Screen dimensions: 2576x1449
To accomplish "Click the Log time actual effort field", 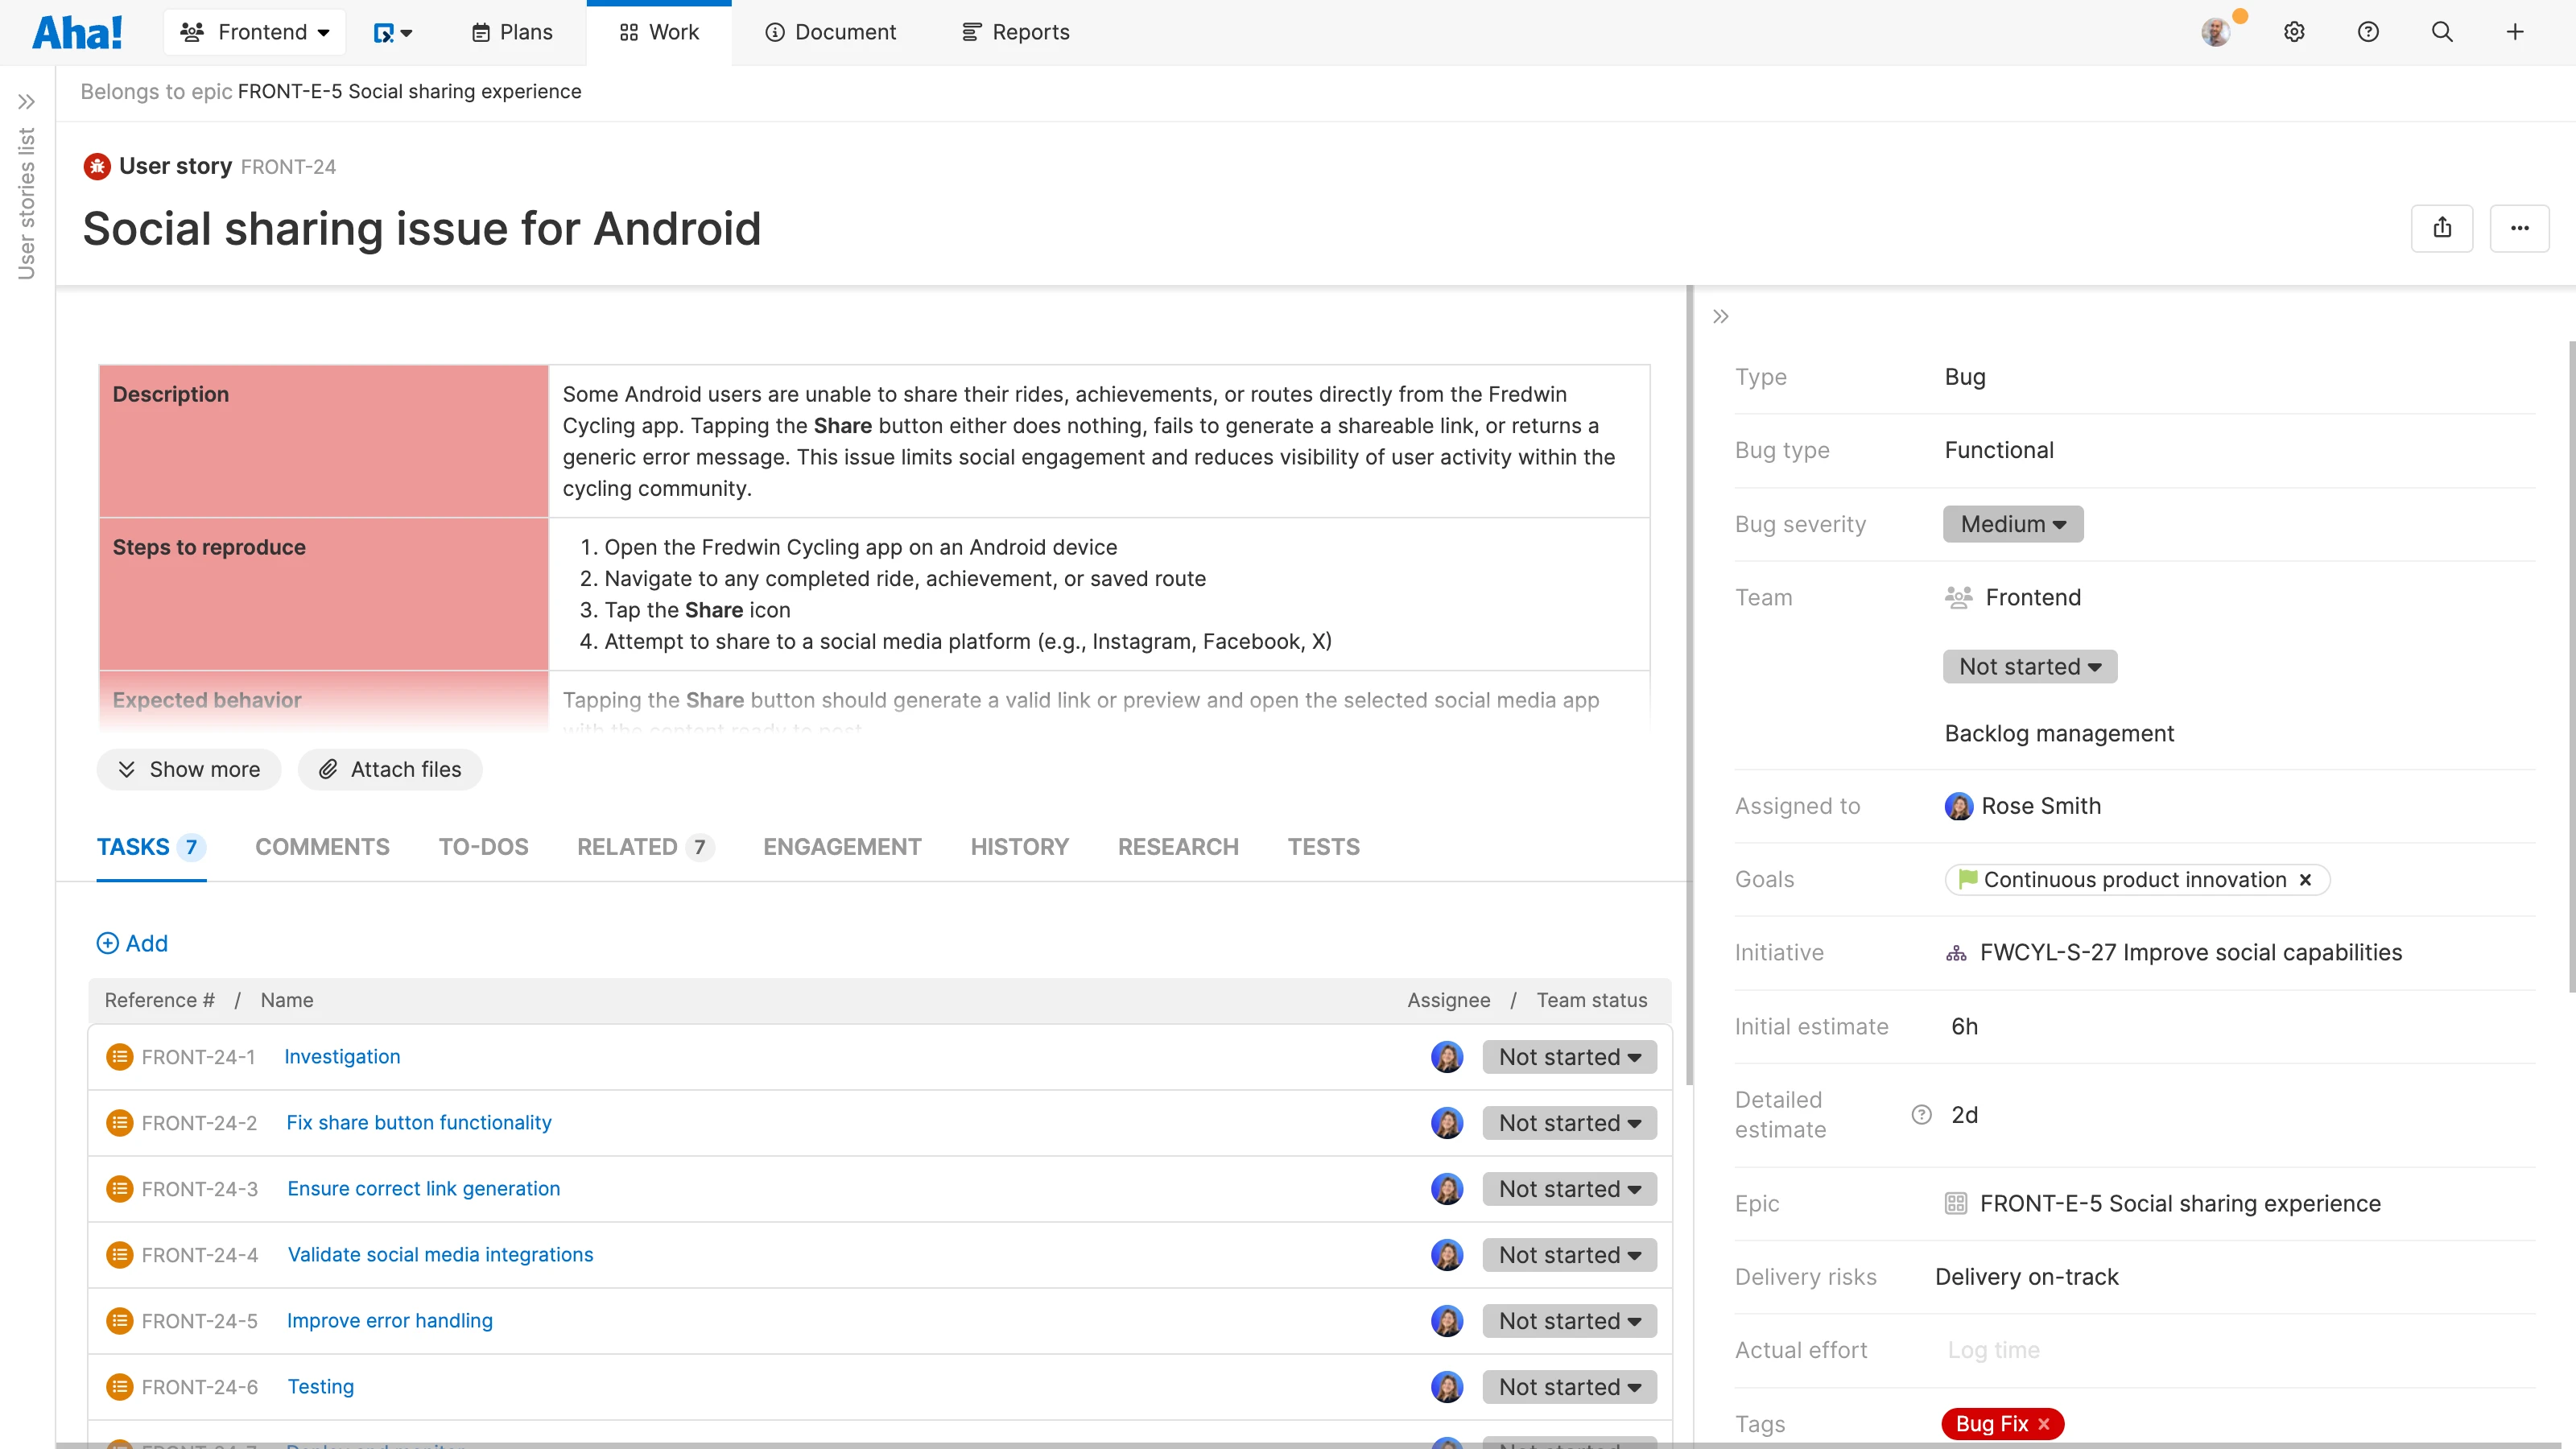I will pyautogui.click(x=1993, y=1350).
